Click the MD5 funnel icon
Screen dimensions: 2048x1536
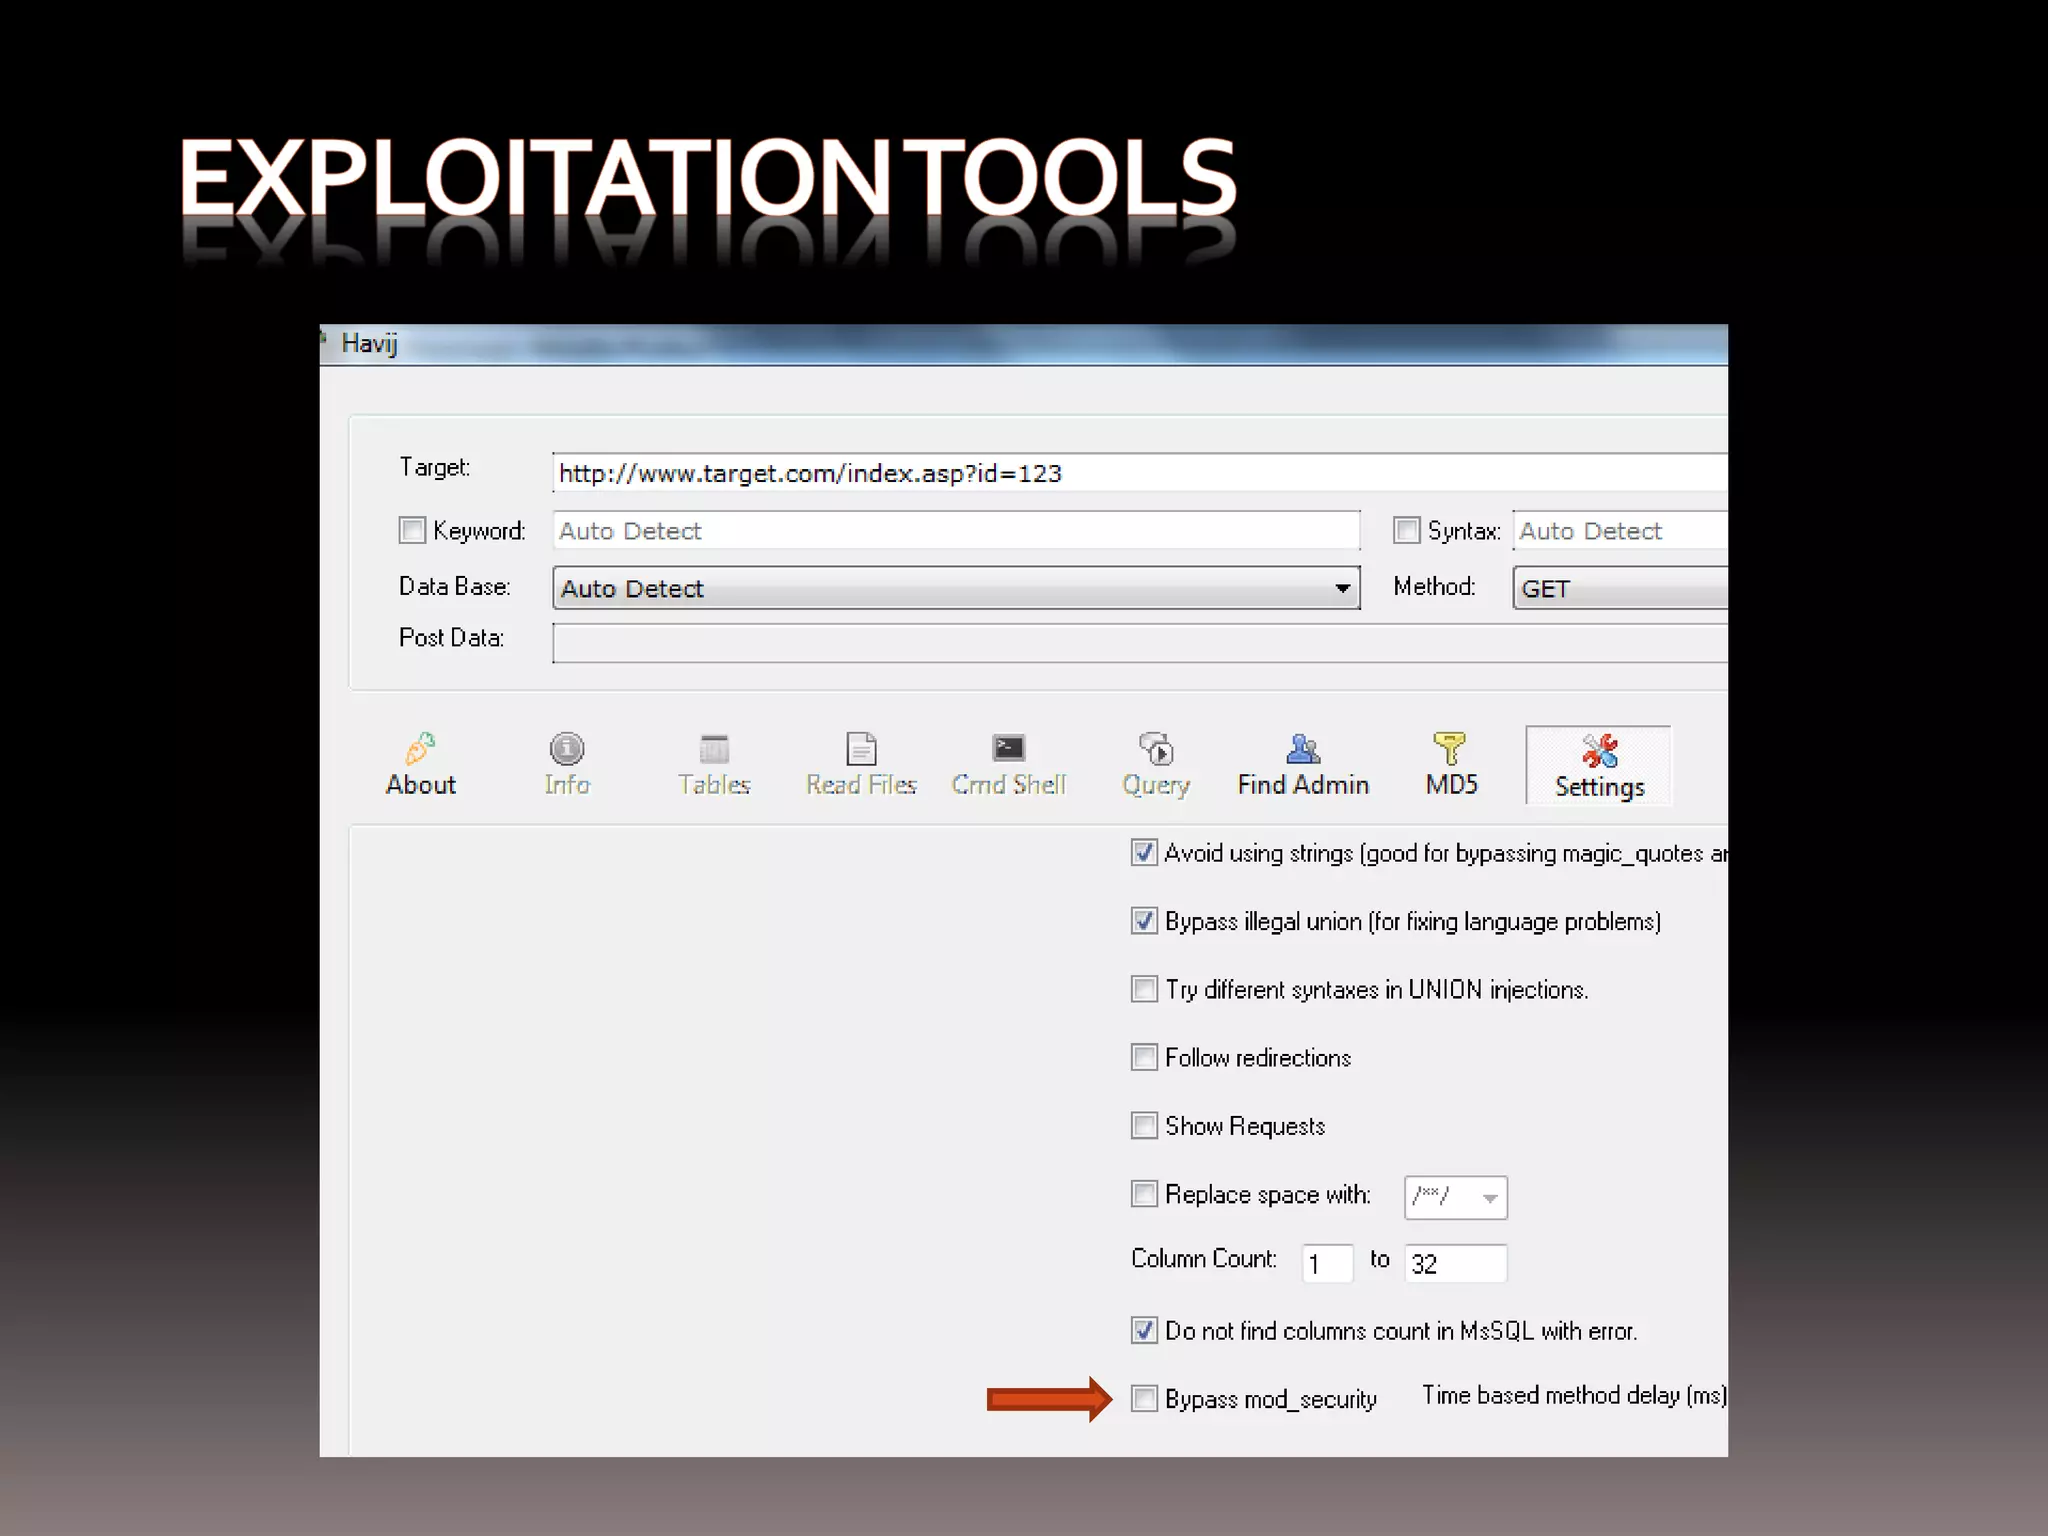coord(1450,749)
